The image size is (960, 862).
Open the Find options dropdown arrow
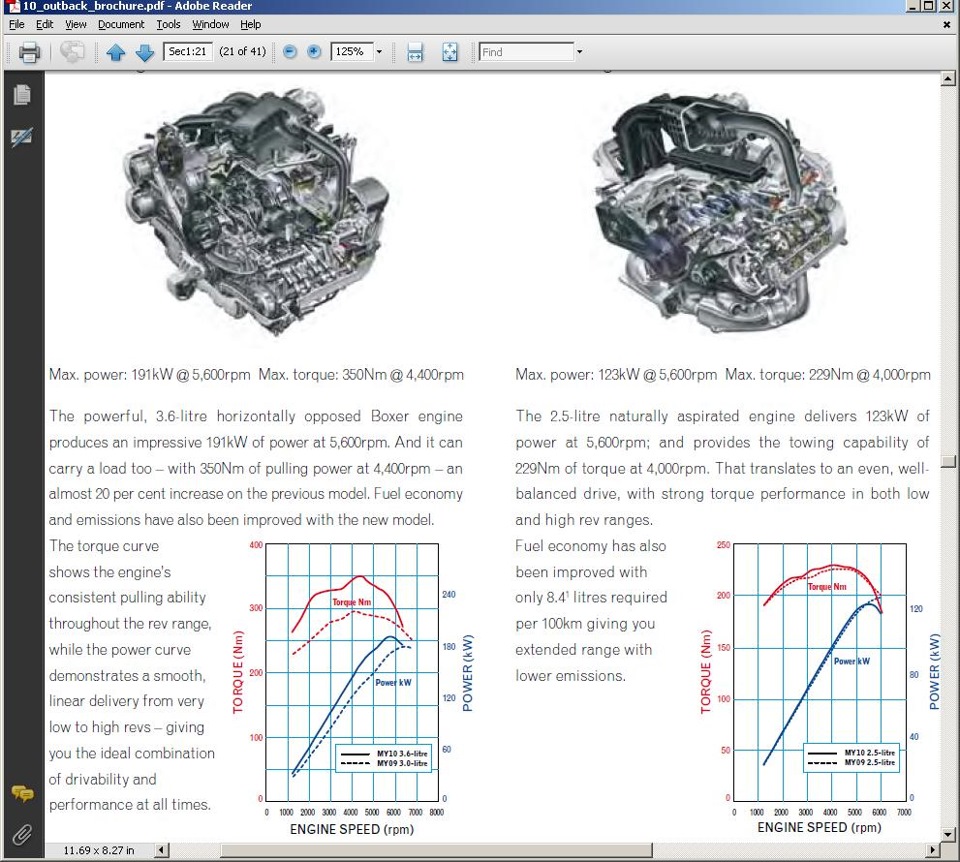tap(579, 52)
